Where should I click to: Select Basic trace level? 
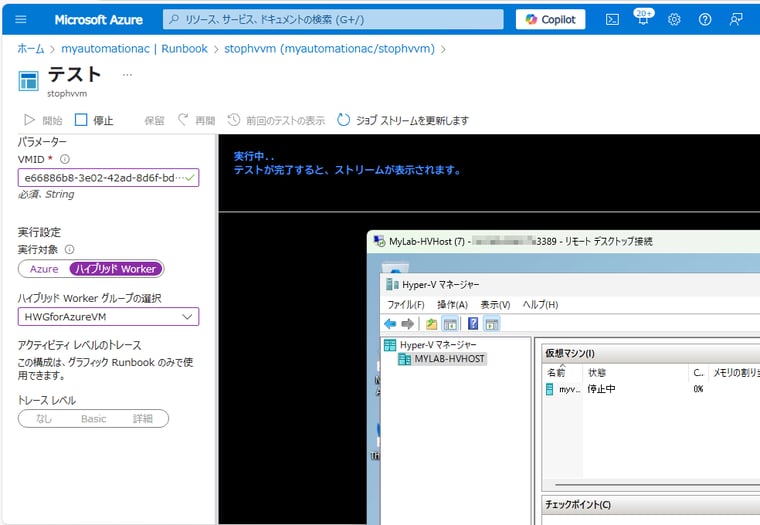click(94, 418)
